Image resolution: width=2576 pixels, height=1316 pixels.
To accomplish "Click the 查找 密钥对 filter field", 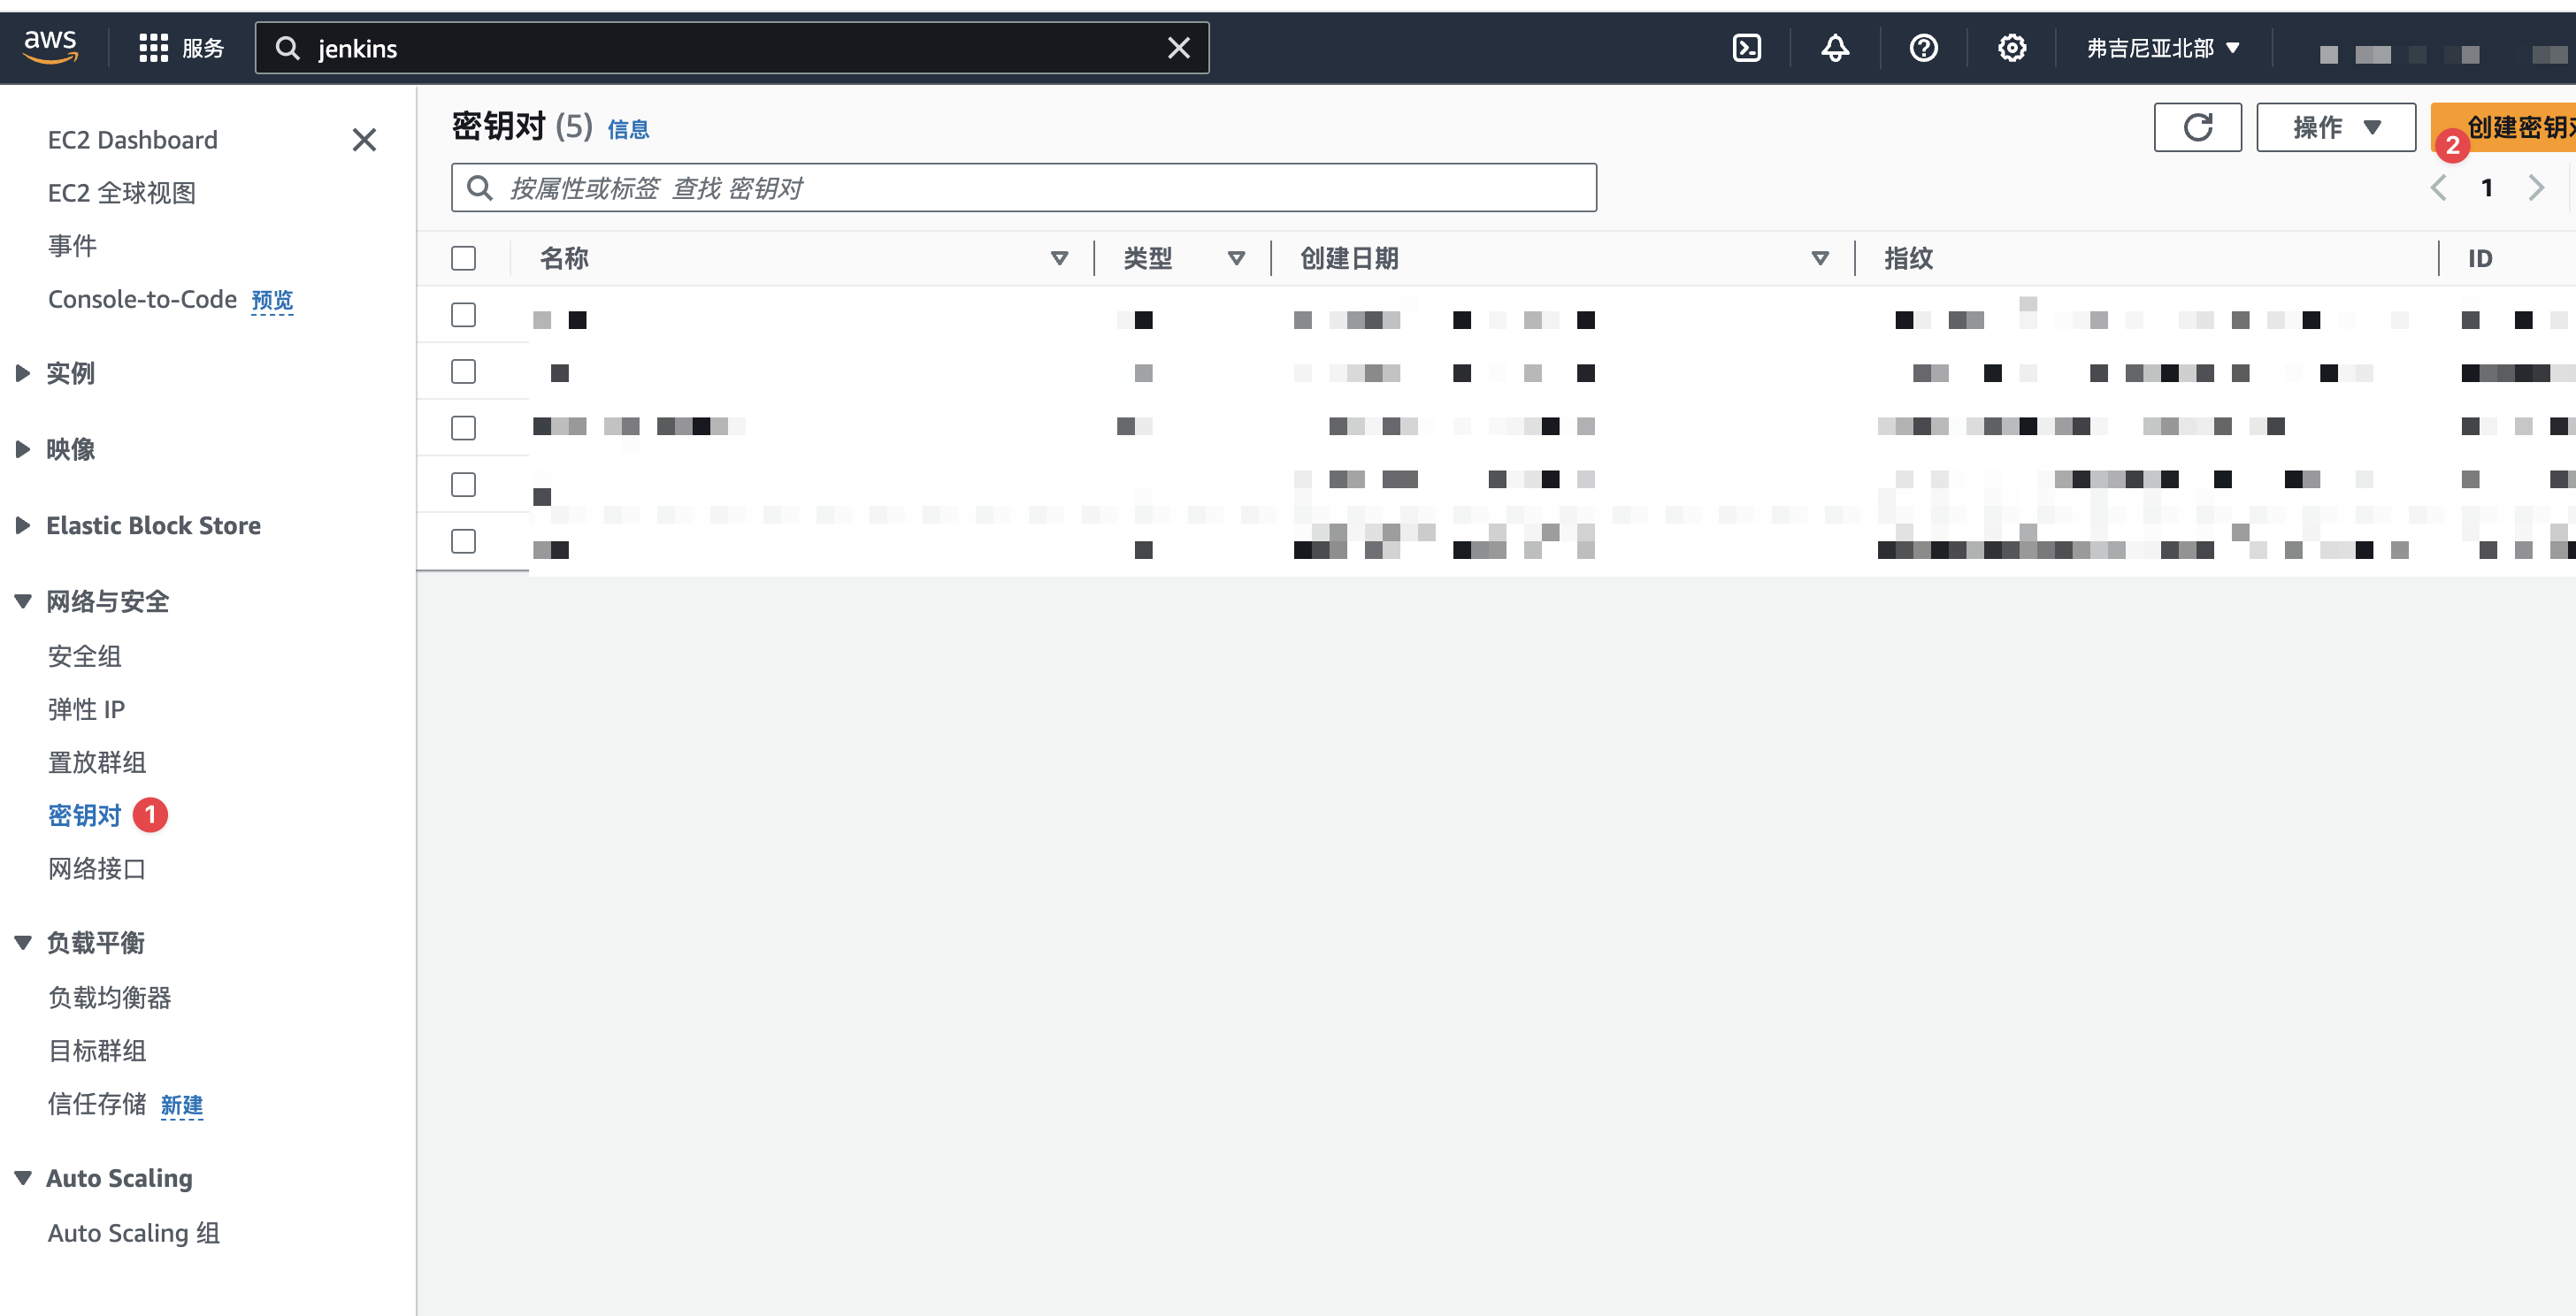I will click(x=1024, y=188).
